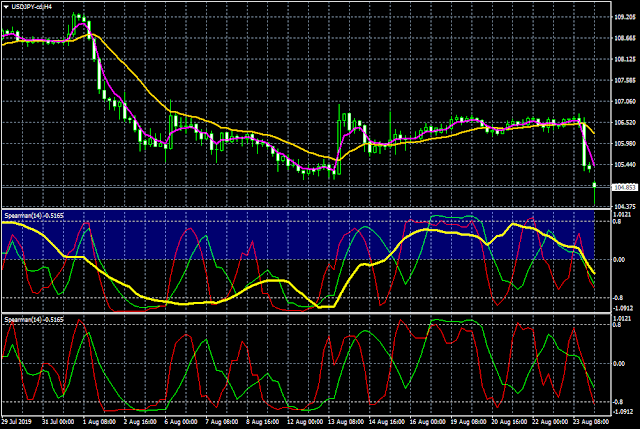Viewport: 640px width, 429px height.
Task: Click the 109.205 price scale label
Action: pyautogui.click(x=625, y=17)
